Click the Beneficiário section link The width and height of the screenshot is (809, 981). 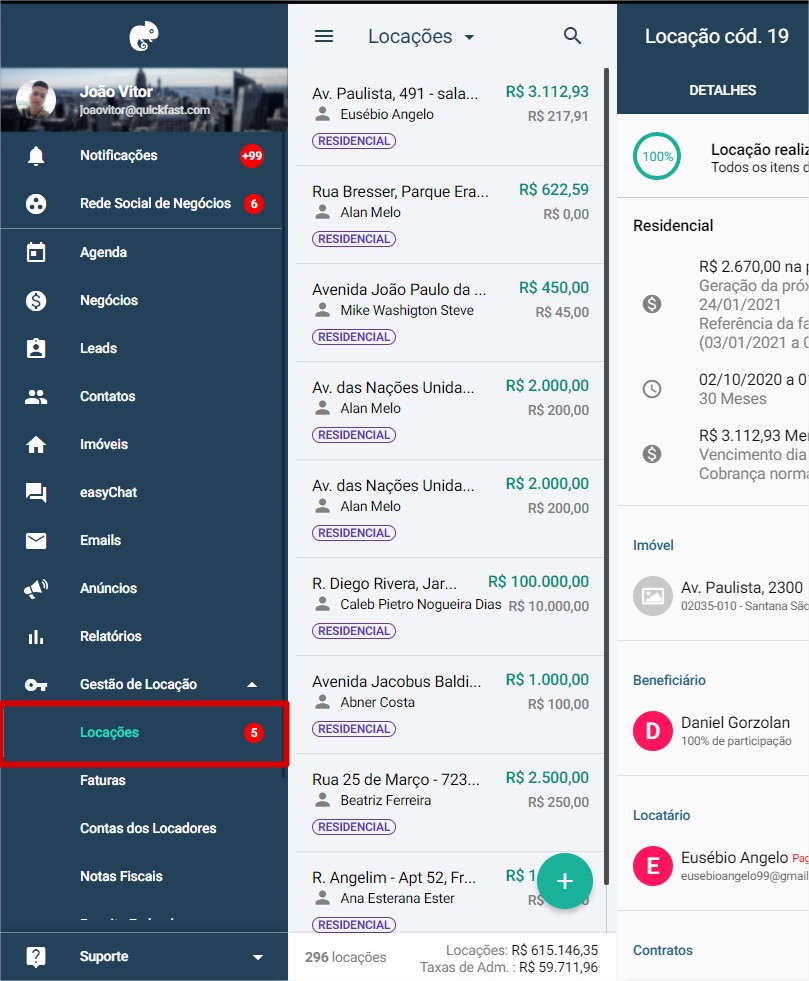click(x=669, y=680)
